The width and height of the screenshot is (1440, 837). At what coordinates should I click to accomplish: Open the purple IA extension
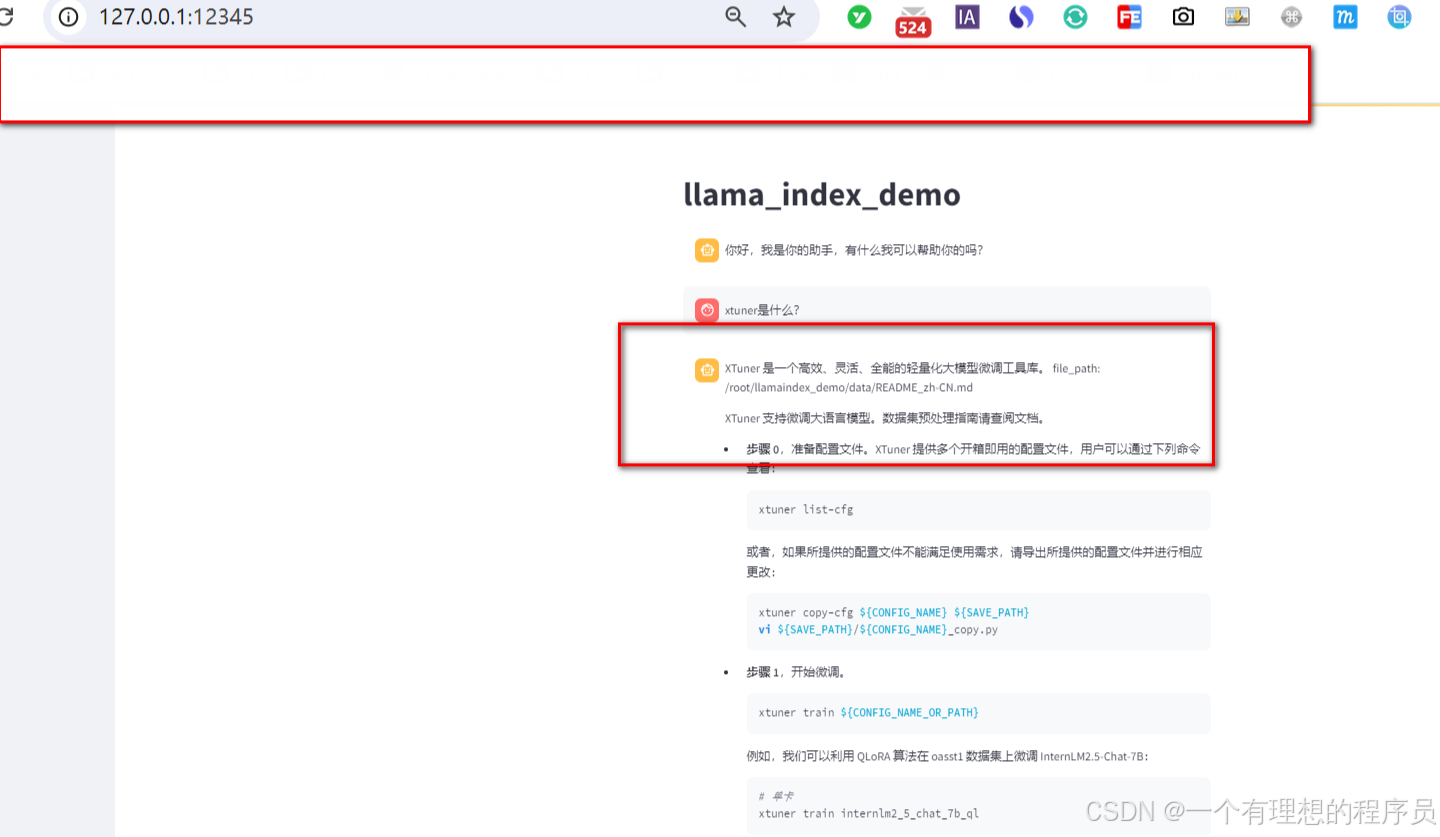pyautogui.click(x=967, y=17)
